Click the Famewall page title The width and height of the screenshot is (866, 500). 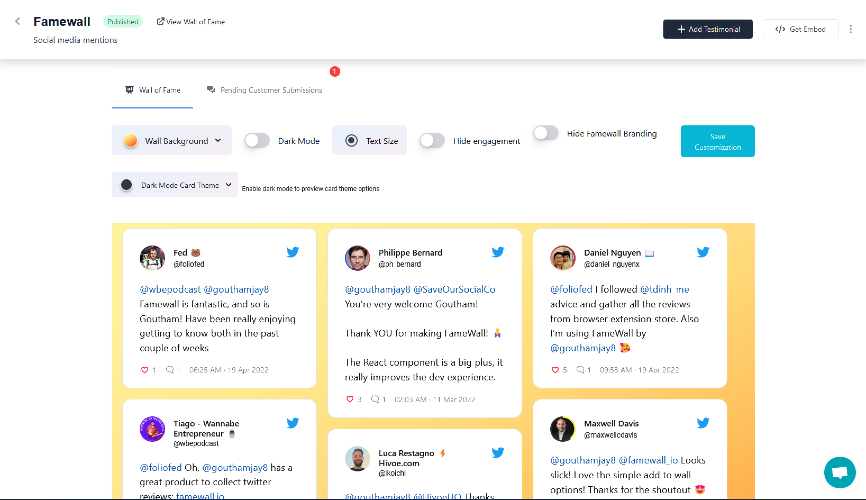pyautogui.click(x=62, y=22)
